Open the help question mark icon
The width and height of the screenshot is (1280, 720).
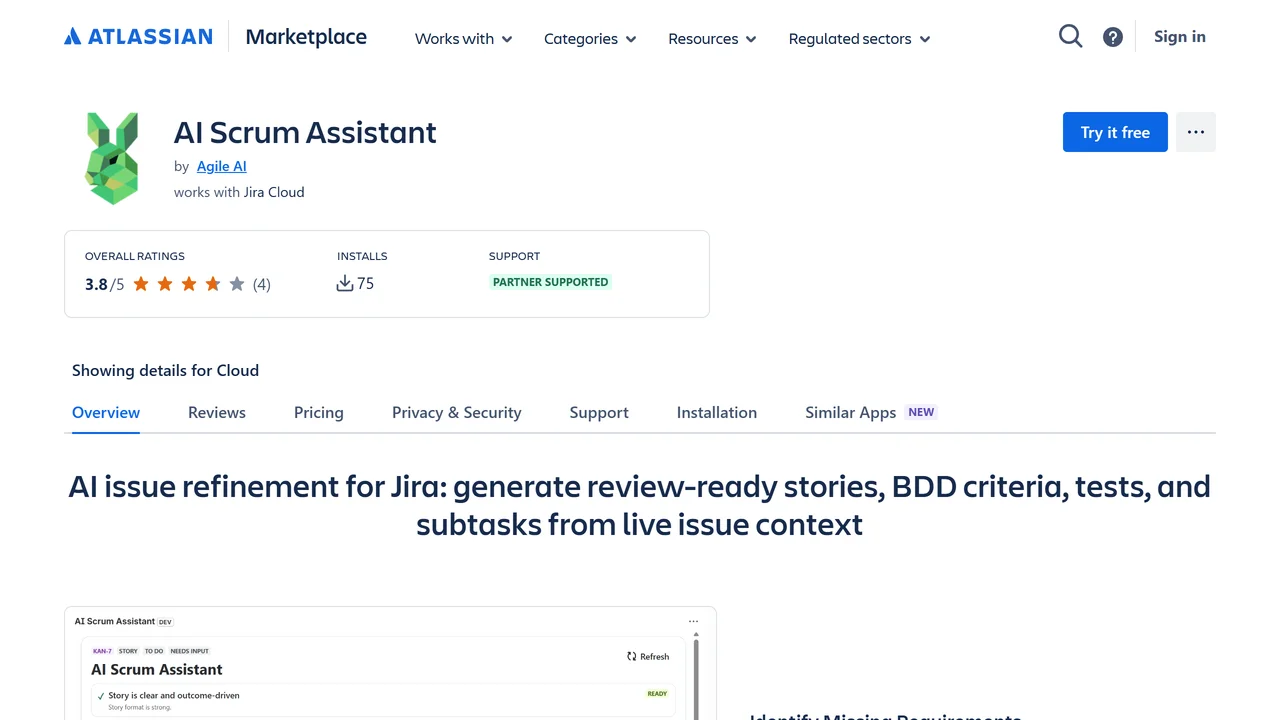1113,37
